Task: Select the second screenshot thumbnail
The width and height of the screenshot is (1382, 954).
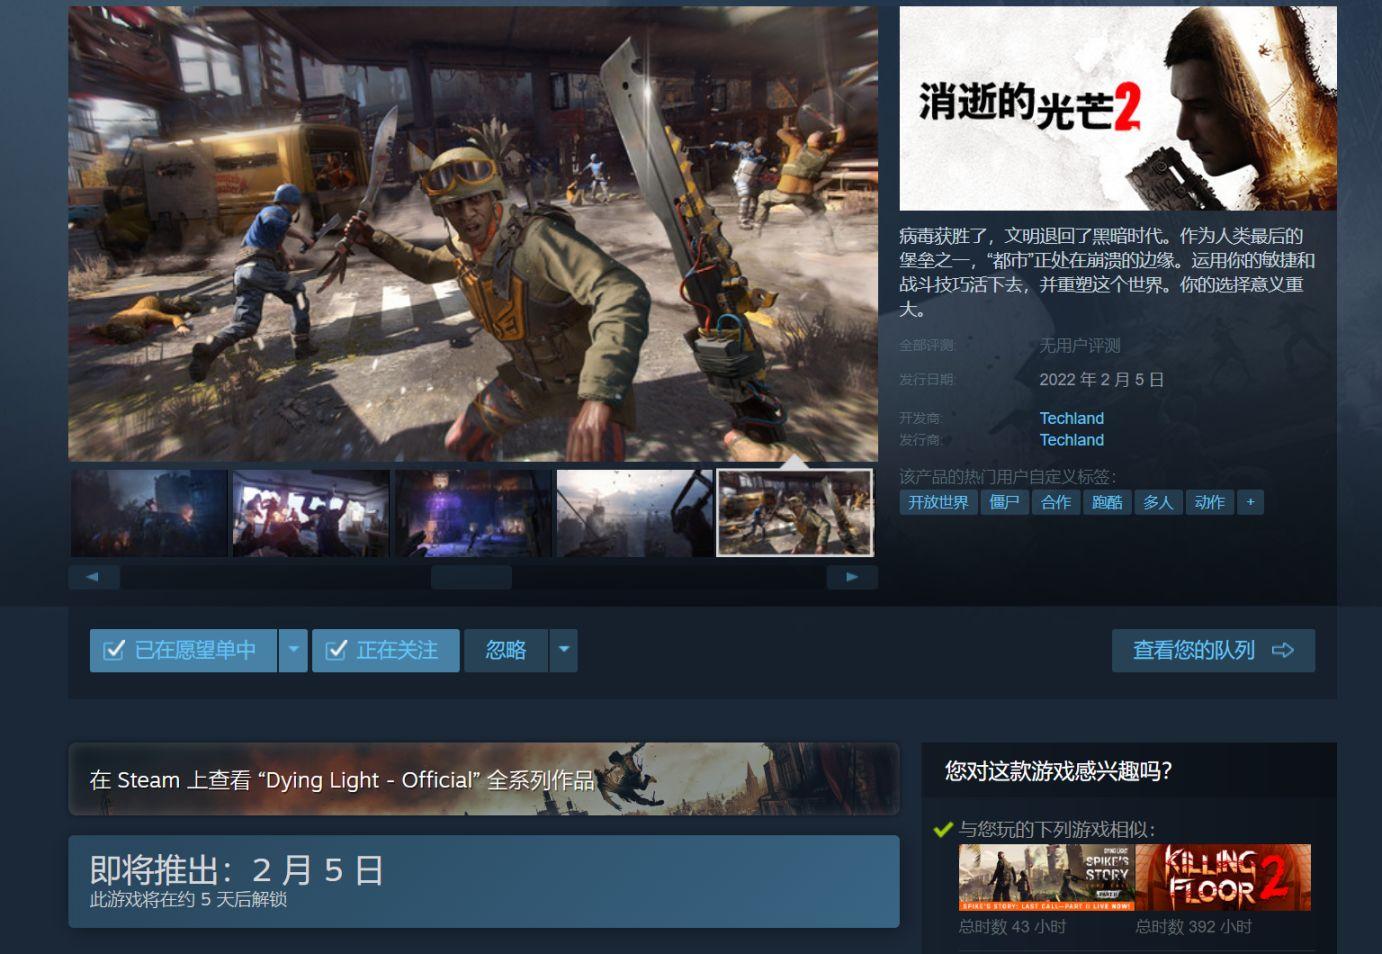Action: (x=311, y=513)
